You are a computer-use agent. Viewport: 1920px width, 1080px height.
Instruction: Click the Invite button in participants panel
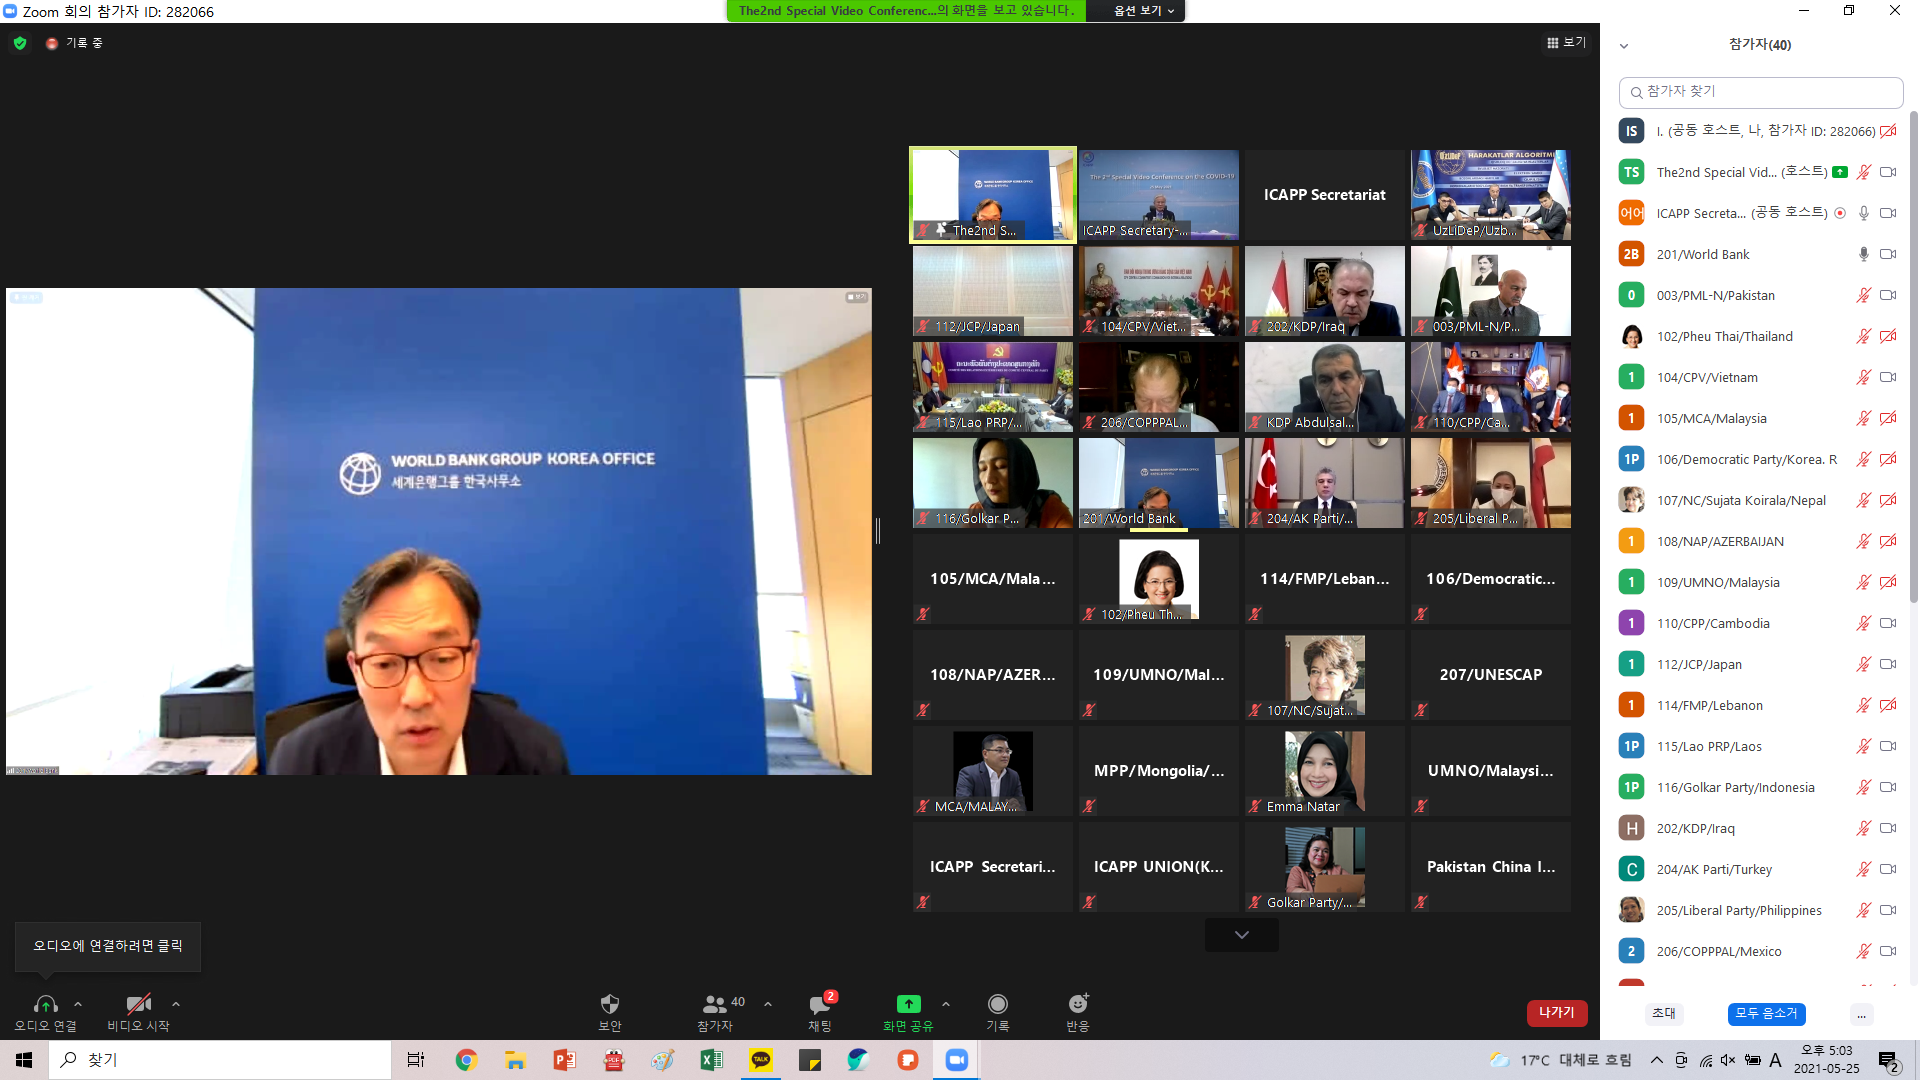1664,1013
